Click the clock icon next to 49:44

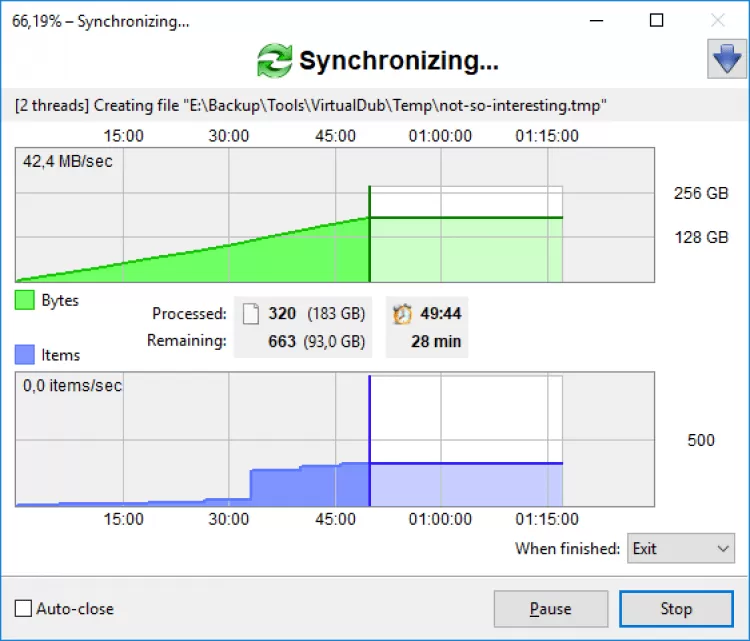[402, 314]
